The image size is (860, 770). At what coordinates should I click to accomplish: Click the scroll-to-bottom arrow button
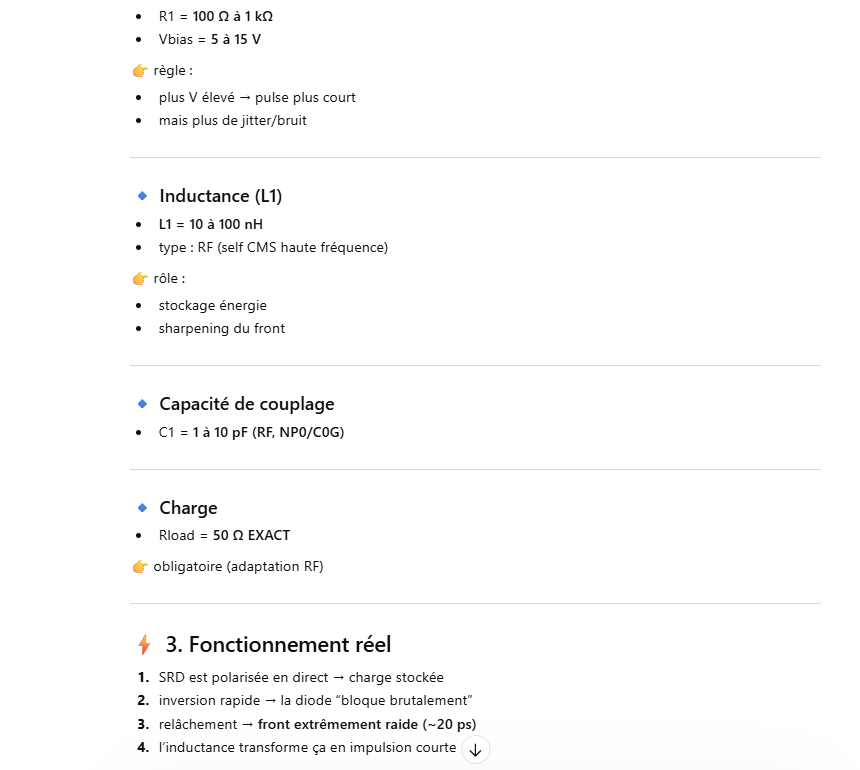tap(475, 750)
